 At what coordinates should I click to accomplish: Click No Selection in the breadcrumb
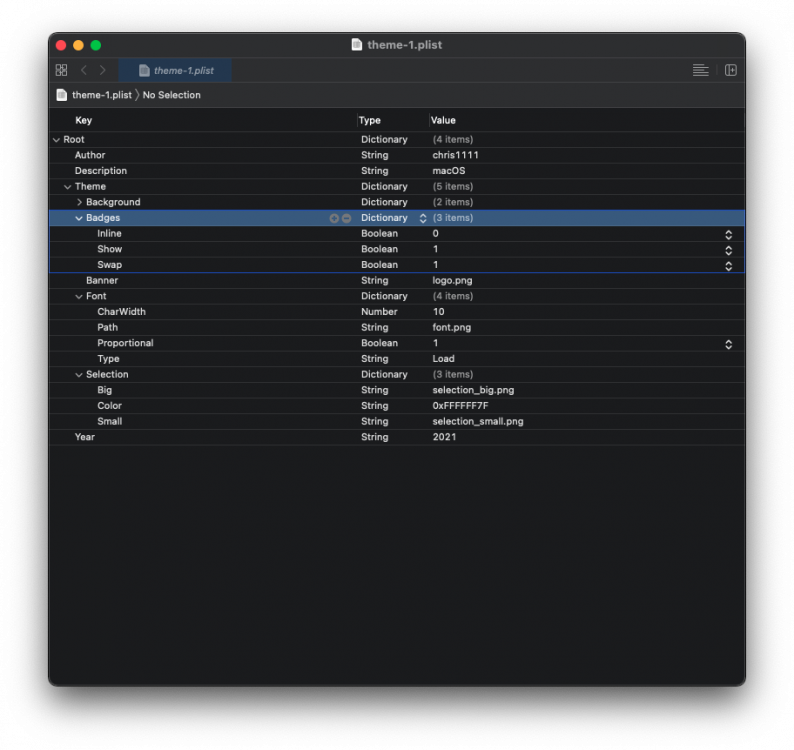(x=172, y=95)
